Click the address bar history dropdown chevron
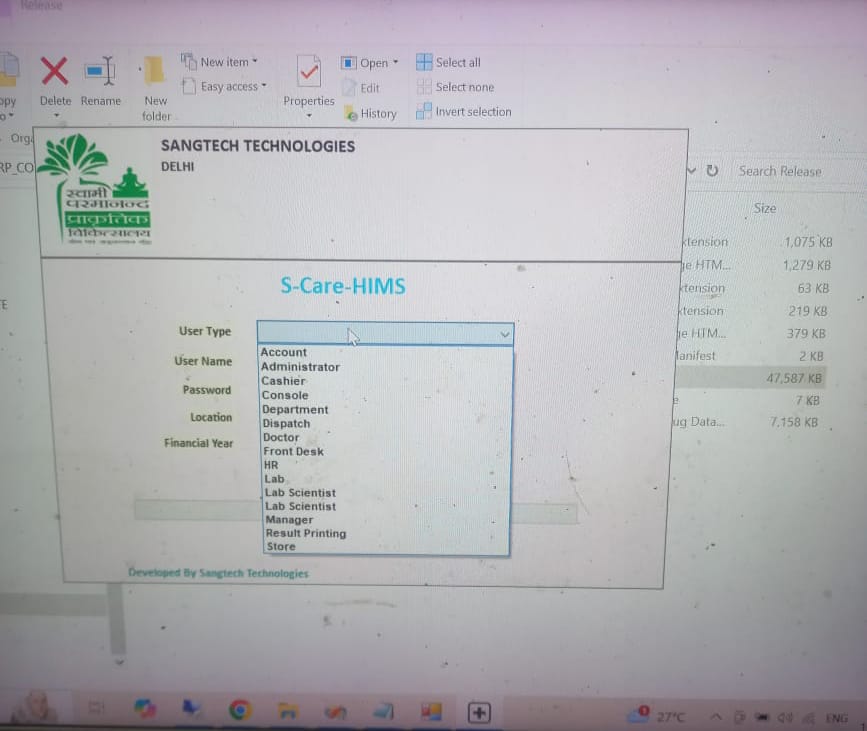 click(691, 171)
